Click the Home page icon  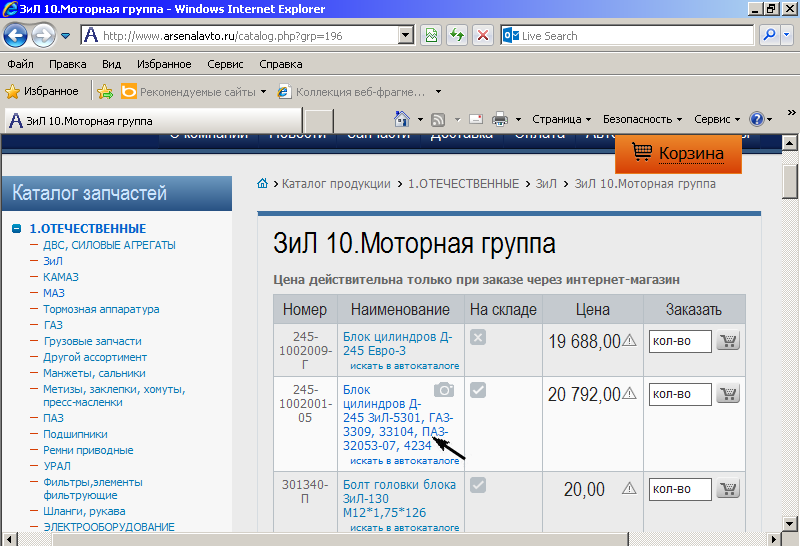pyautogui.click(x=402, y=119)
